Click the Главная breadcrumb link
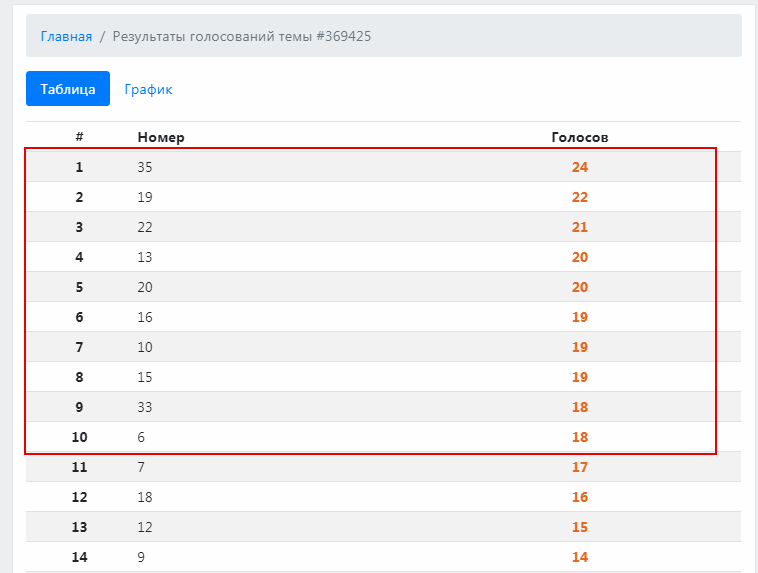This screenshot has width=758, height=573. [x=66, y=36]
